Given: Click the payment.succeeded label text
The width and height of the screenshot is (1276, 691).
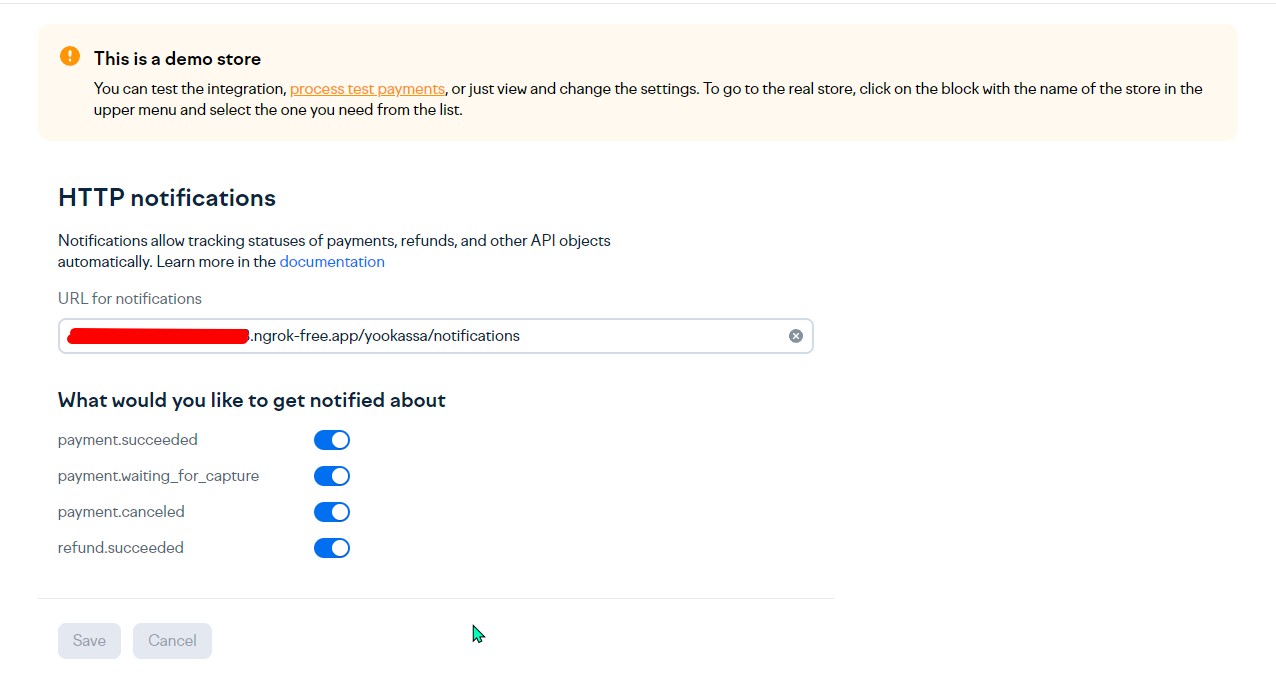Looking at the screenshot, I should pos(128,440).
